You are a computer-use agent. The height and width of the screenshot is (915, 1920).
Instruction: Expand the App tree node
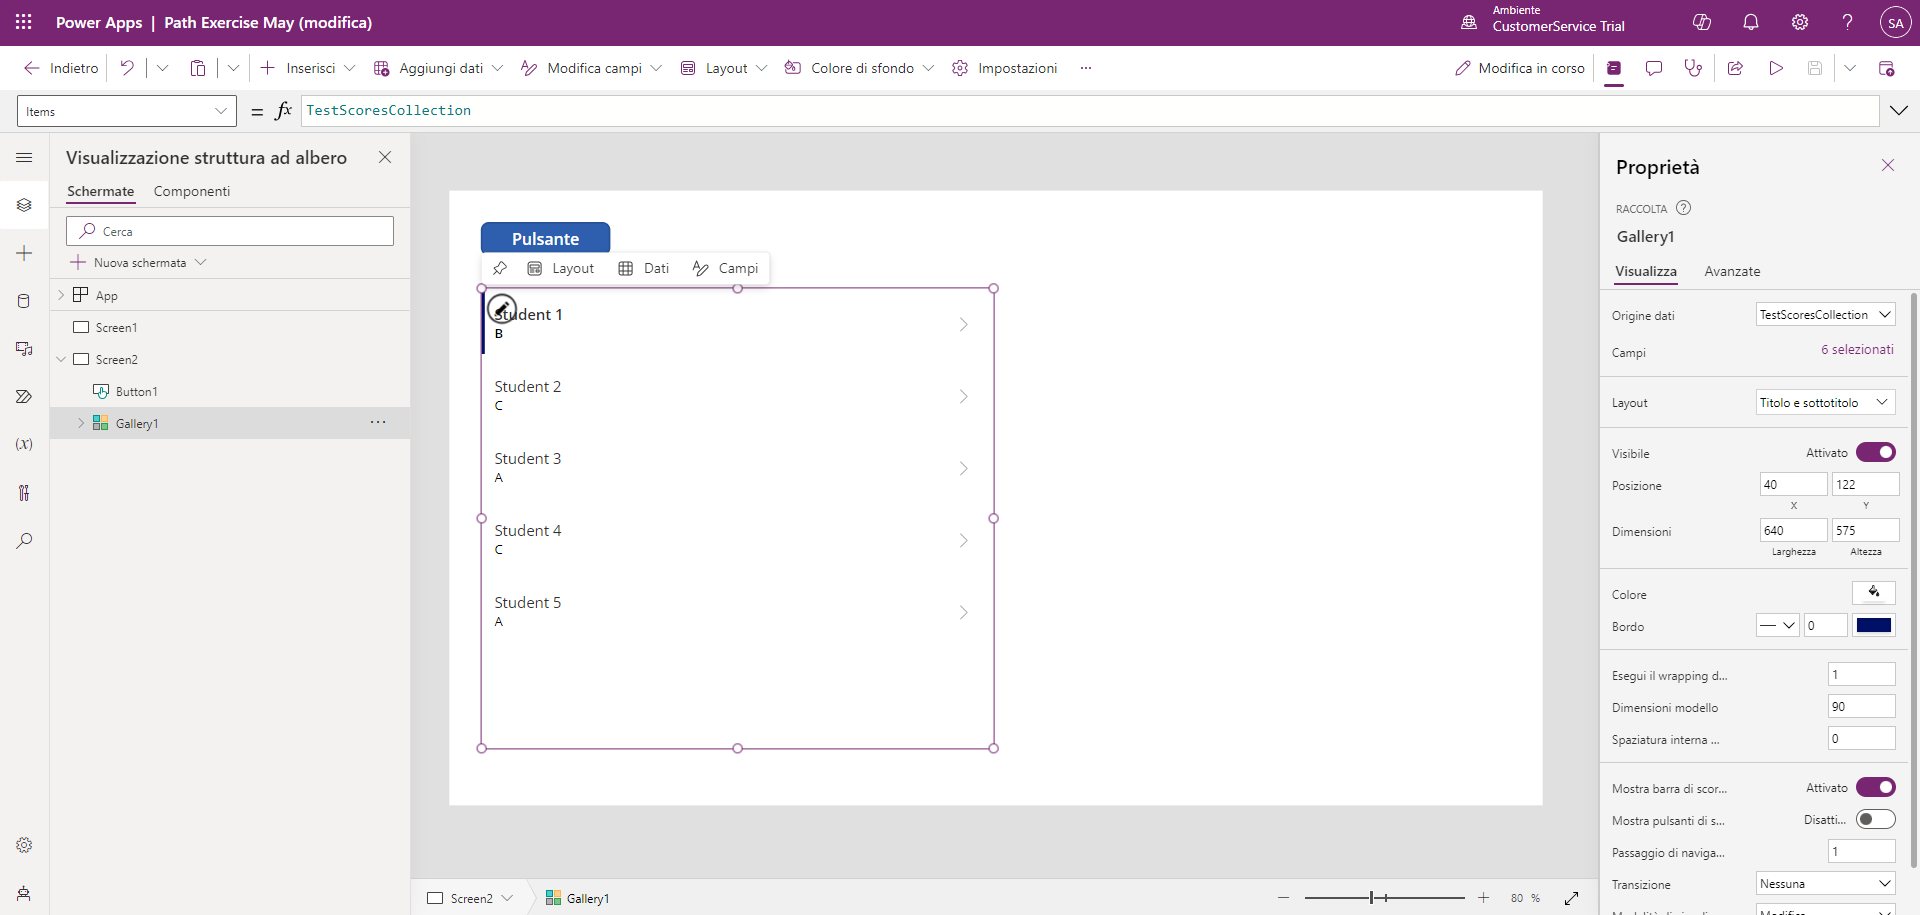click(x=61, y=295)
